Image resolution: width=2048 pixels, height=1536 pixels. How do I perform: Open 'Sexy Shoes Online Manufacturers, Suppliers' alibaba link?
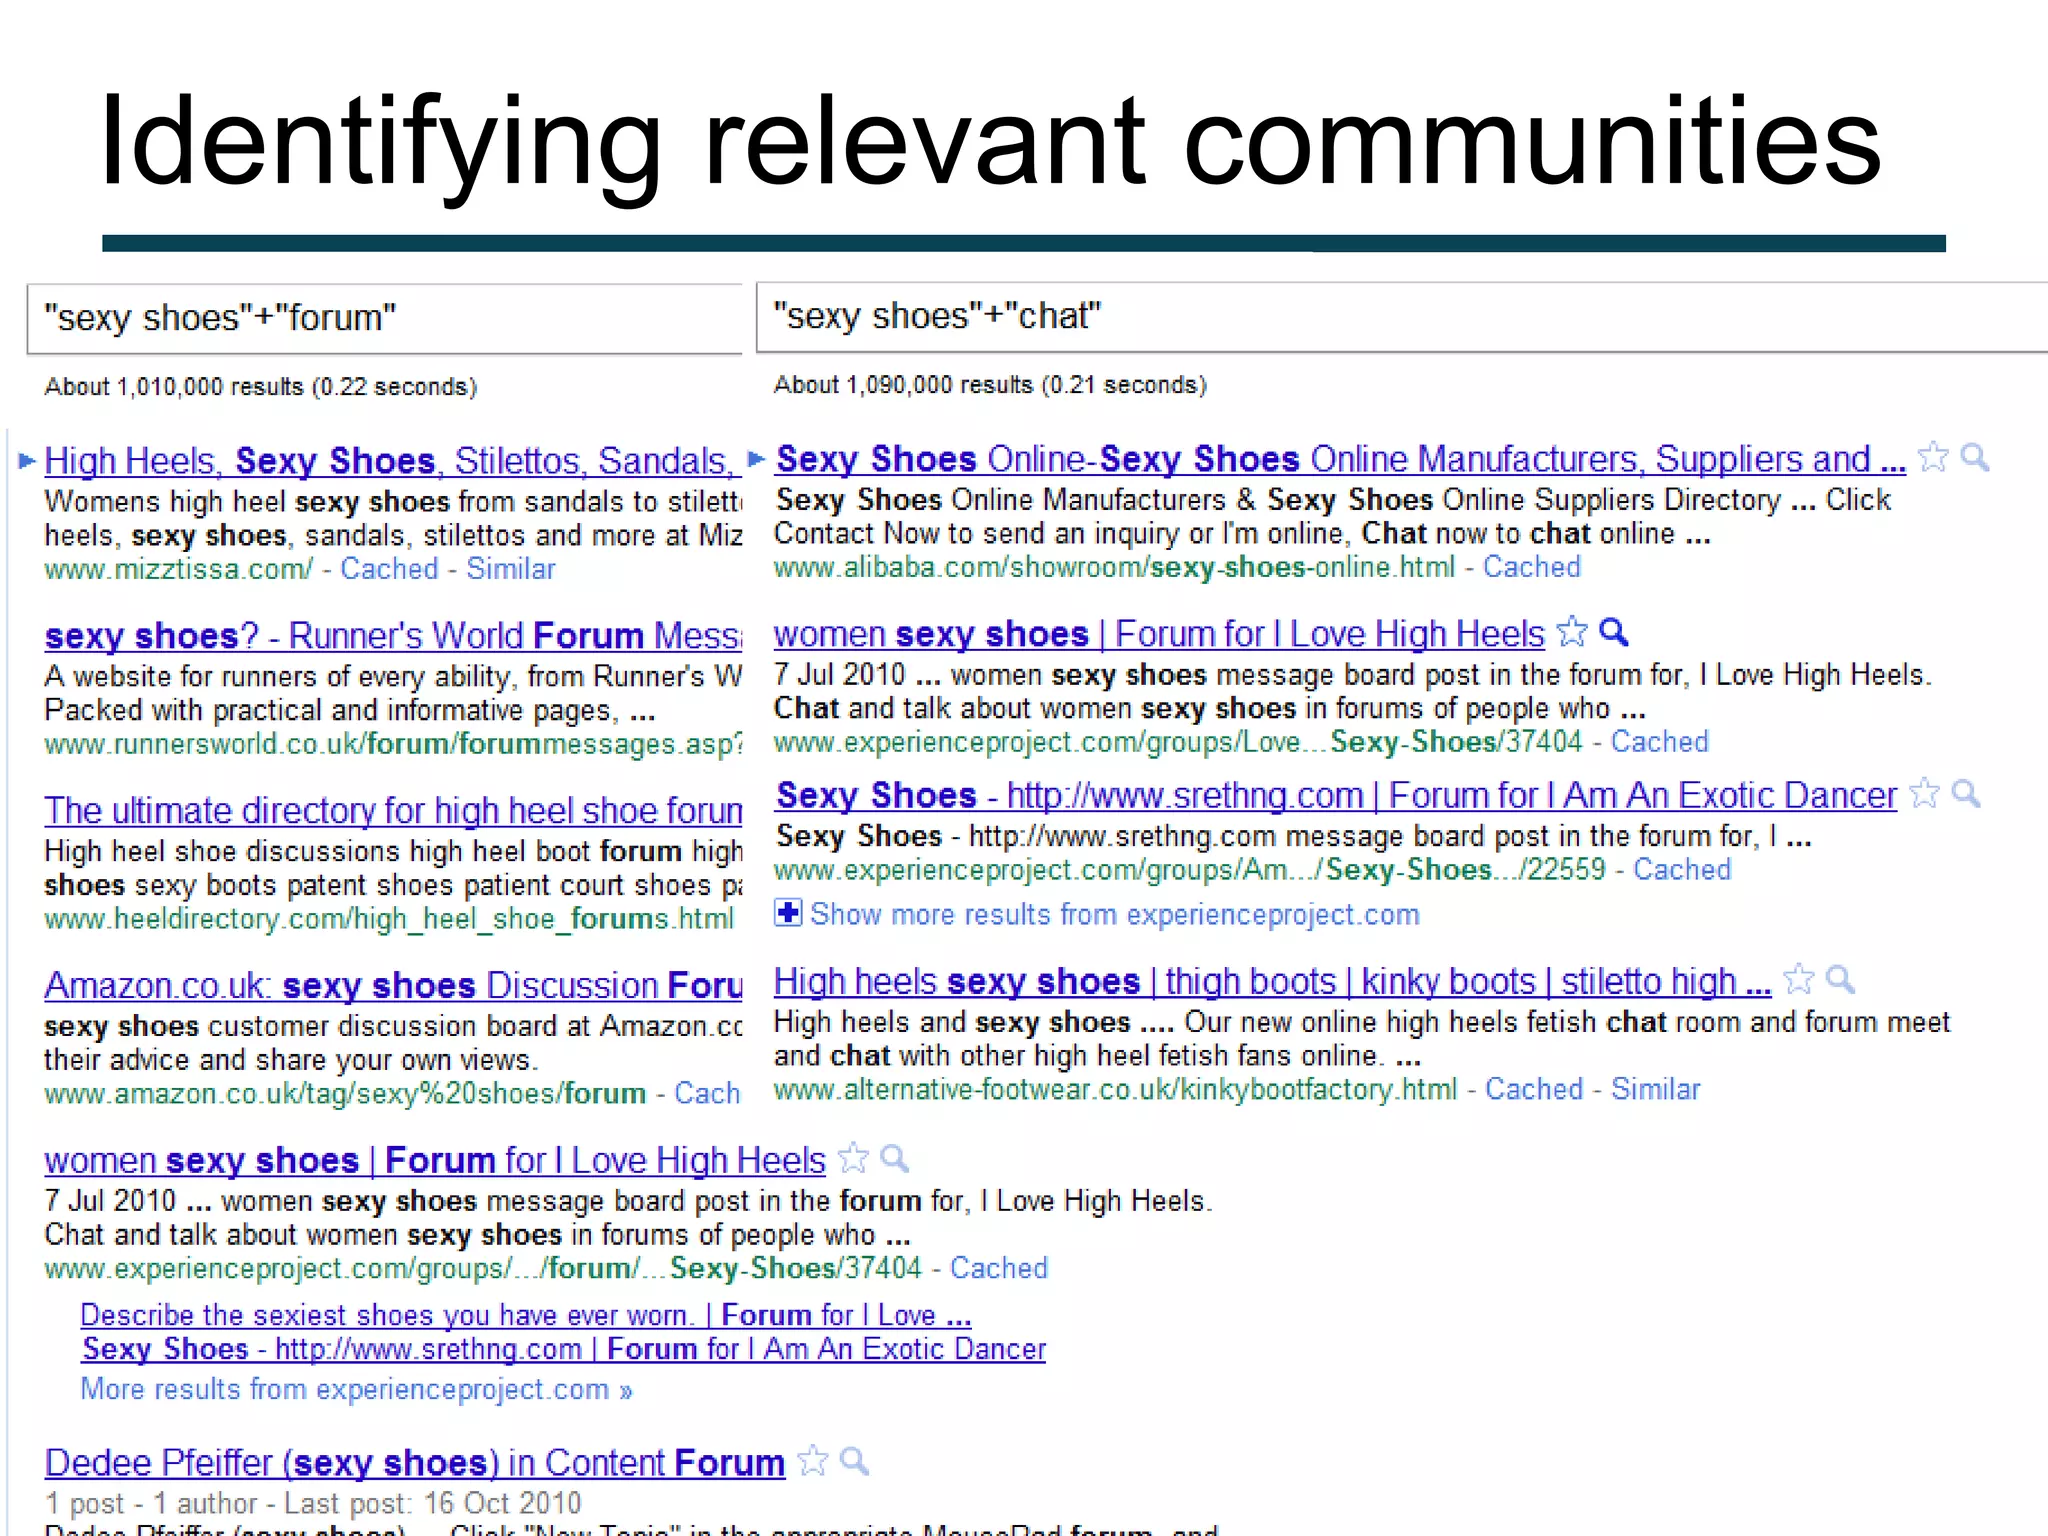point(1341,459)
